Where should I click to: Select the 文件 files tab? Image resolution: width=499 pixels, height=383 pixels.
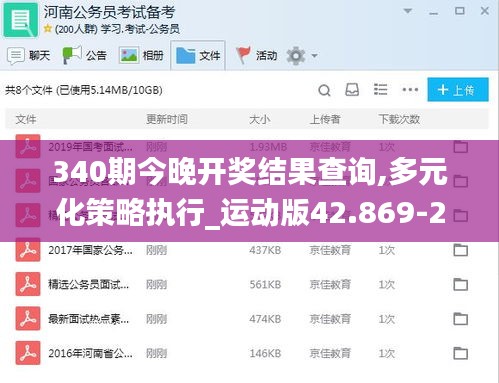[198, 55]
